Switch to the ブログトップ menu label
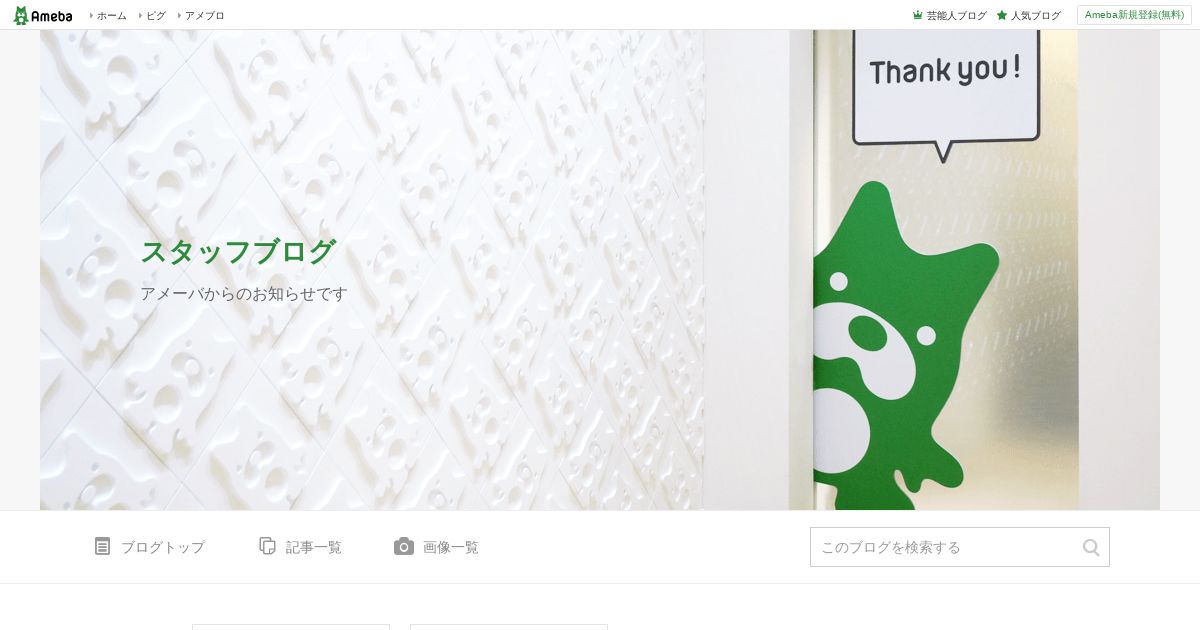1200x630 pixels. (x=163, y=547)
